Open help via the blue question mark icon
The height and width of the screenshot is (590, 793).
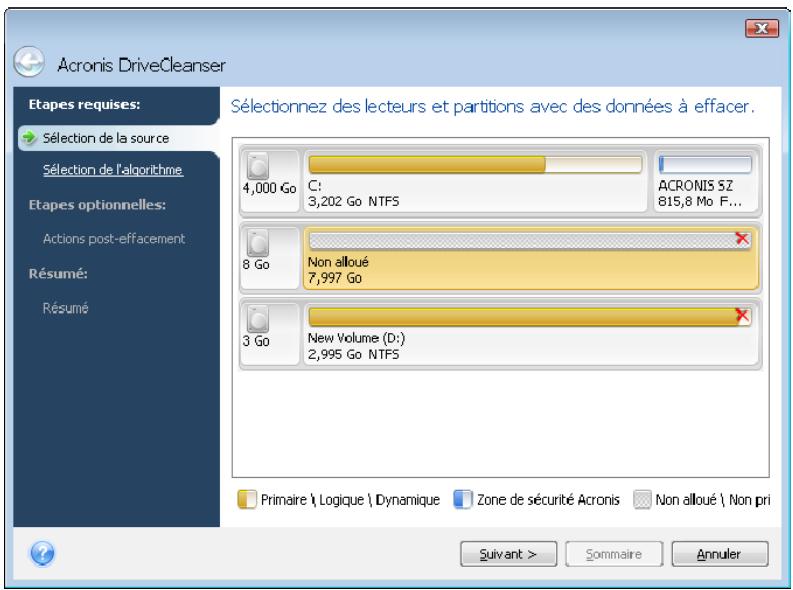[42, 554]
